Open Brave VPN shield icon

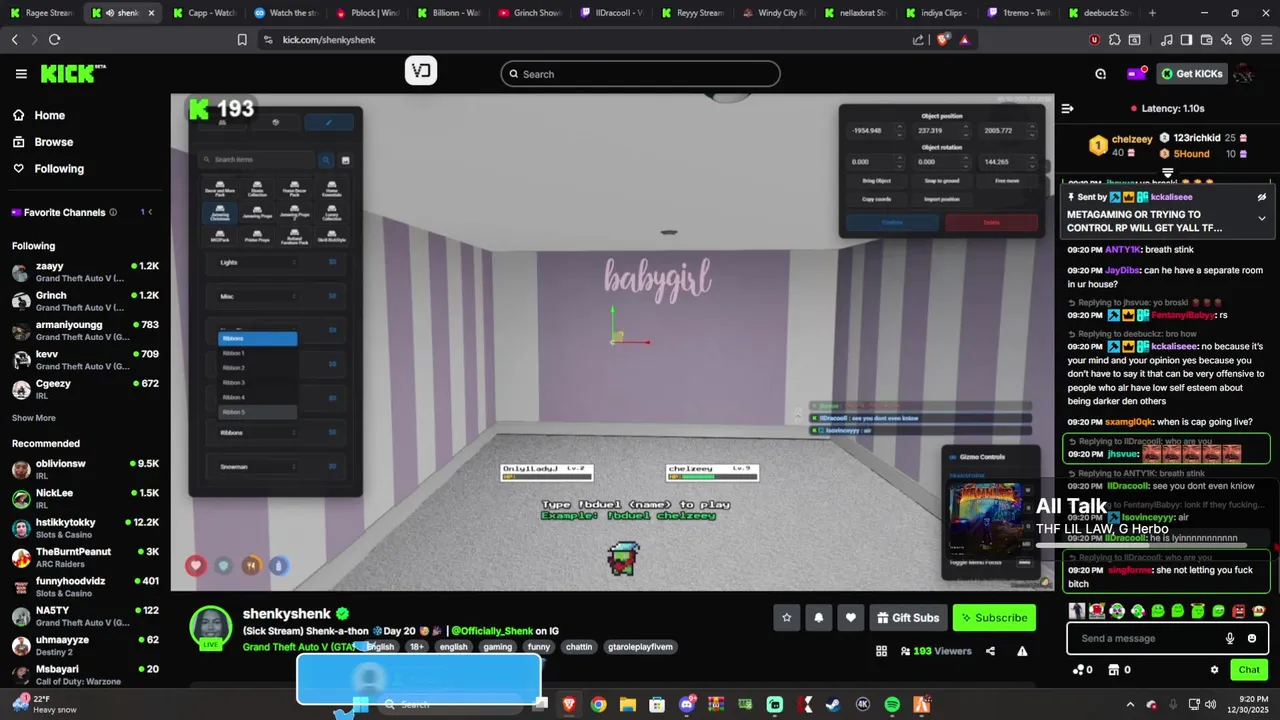point(1247,40)
